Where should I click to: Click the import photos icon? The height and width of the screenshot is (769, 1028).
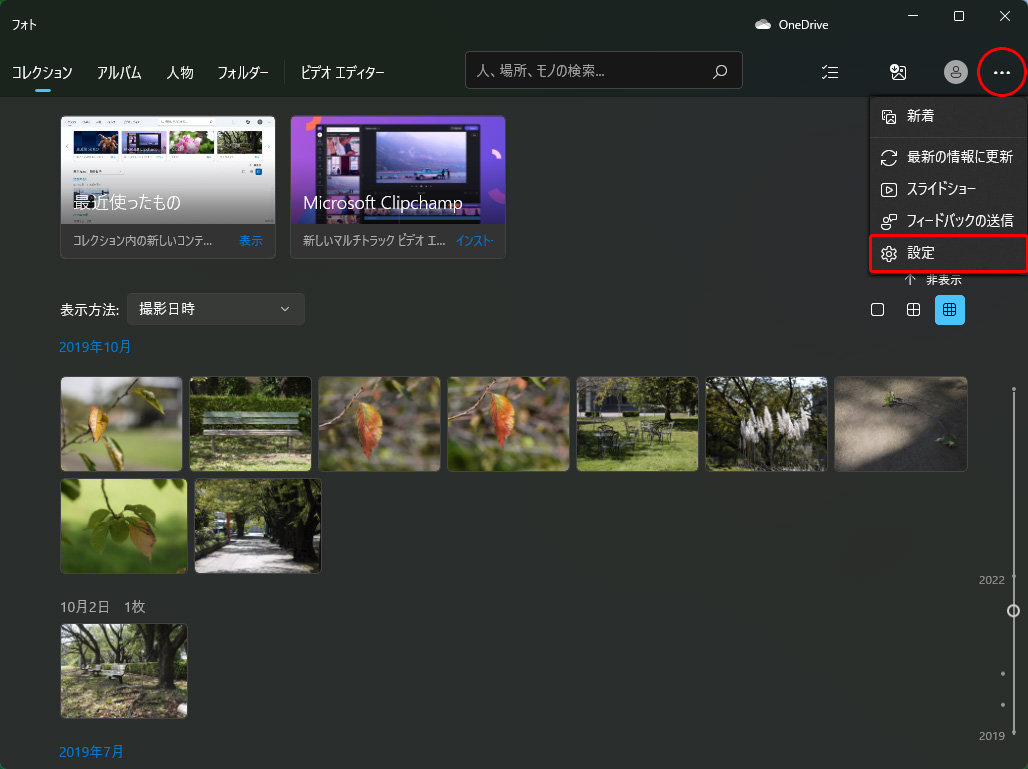point(898,72)
